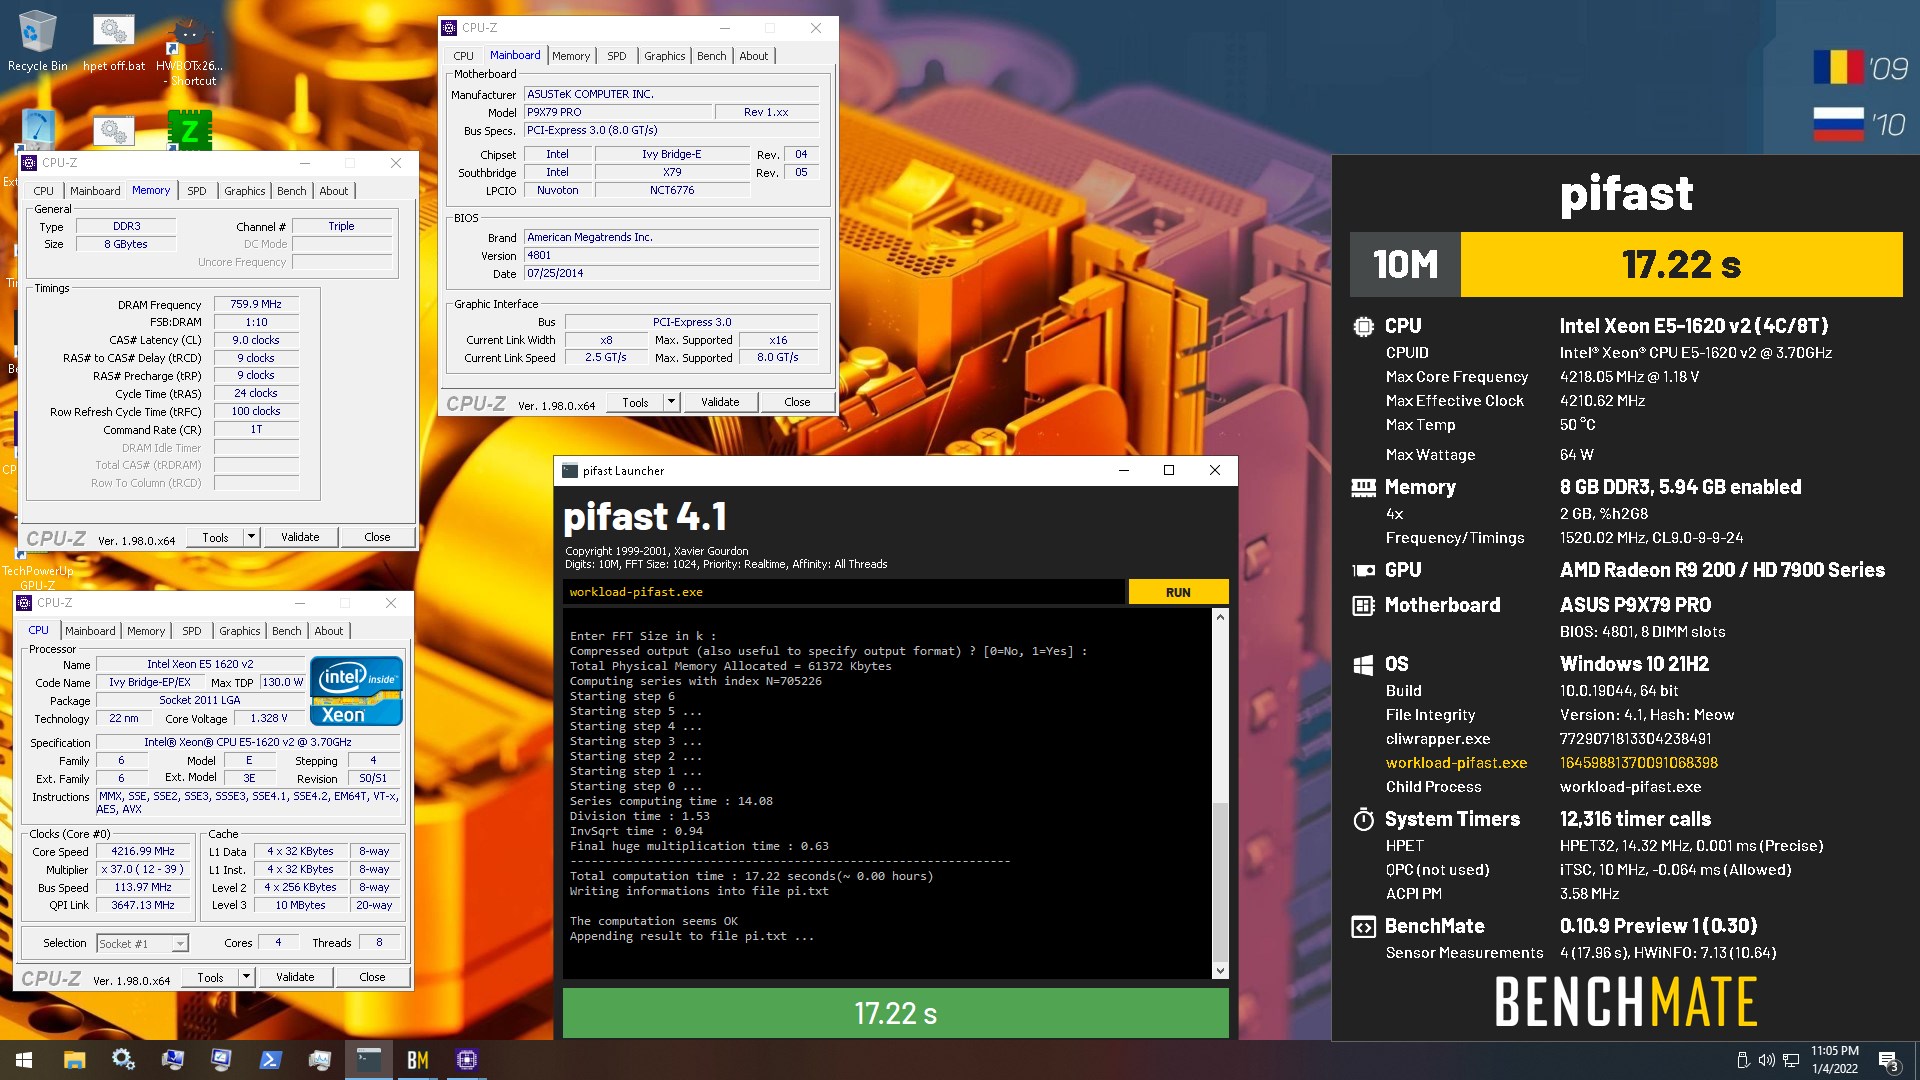Click the Core Voltage value 1.328 V
The width and height of the screenshot is (1920, 1080).
pyautogui.click(x=269, y=718)
